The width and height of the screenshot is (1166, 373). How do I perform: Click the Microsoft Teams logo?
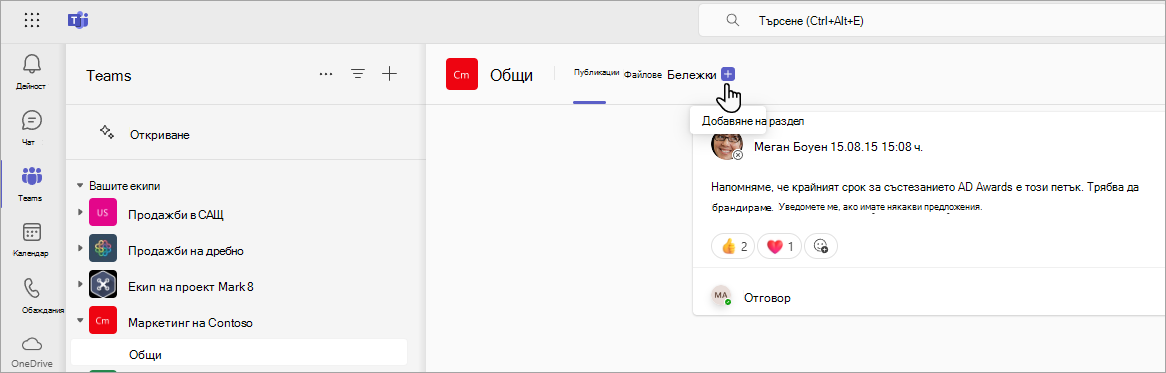[77, 20]
